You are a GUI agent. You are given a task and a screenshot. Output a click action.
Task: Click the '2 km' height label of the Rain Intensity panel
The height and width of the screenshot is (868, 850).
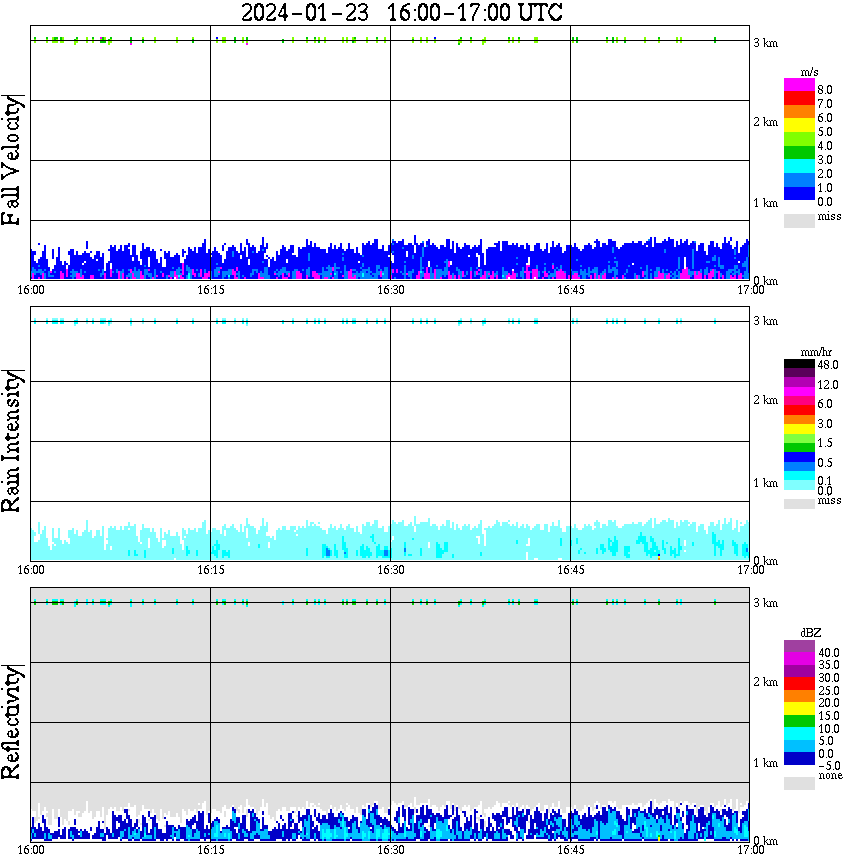tap(765, 400)
